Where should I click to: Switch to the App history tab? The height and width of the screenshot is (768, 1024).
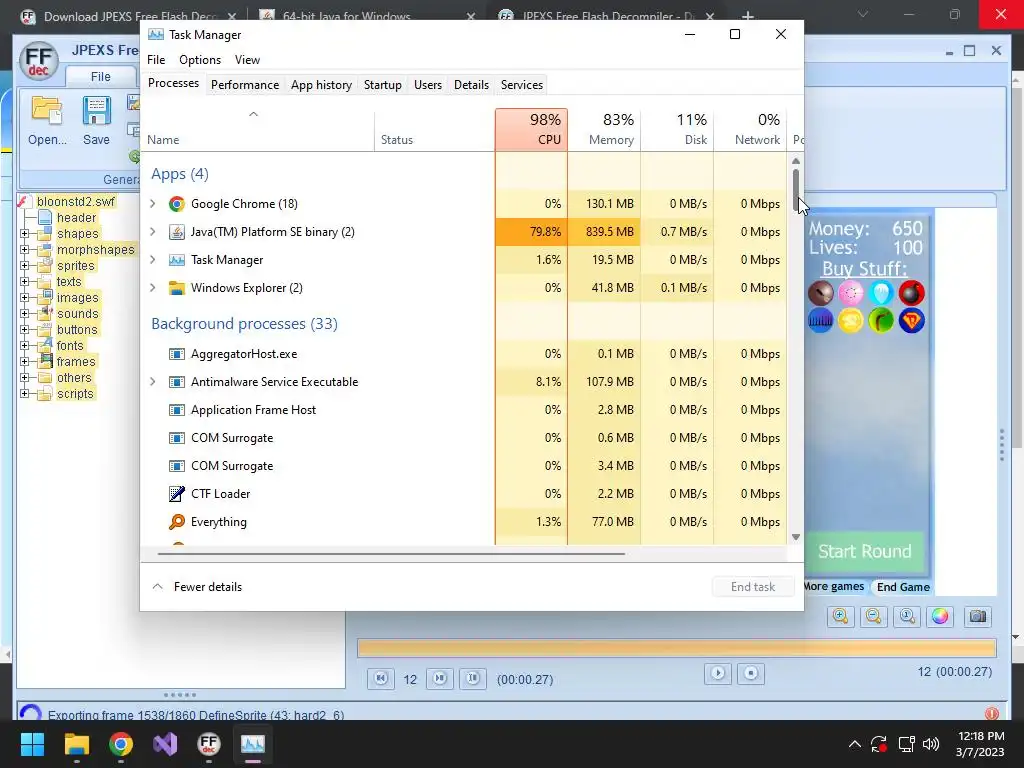pos(321,85)
